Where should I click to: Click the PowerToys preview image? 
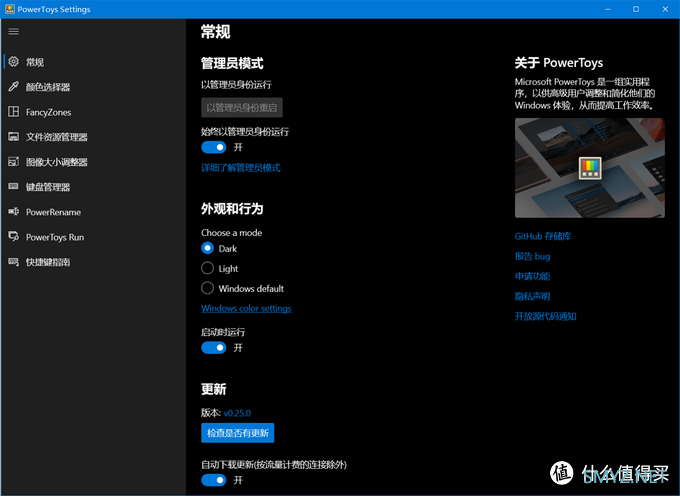click(589, 168)
